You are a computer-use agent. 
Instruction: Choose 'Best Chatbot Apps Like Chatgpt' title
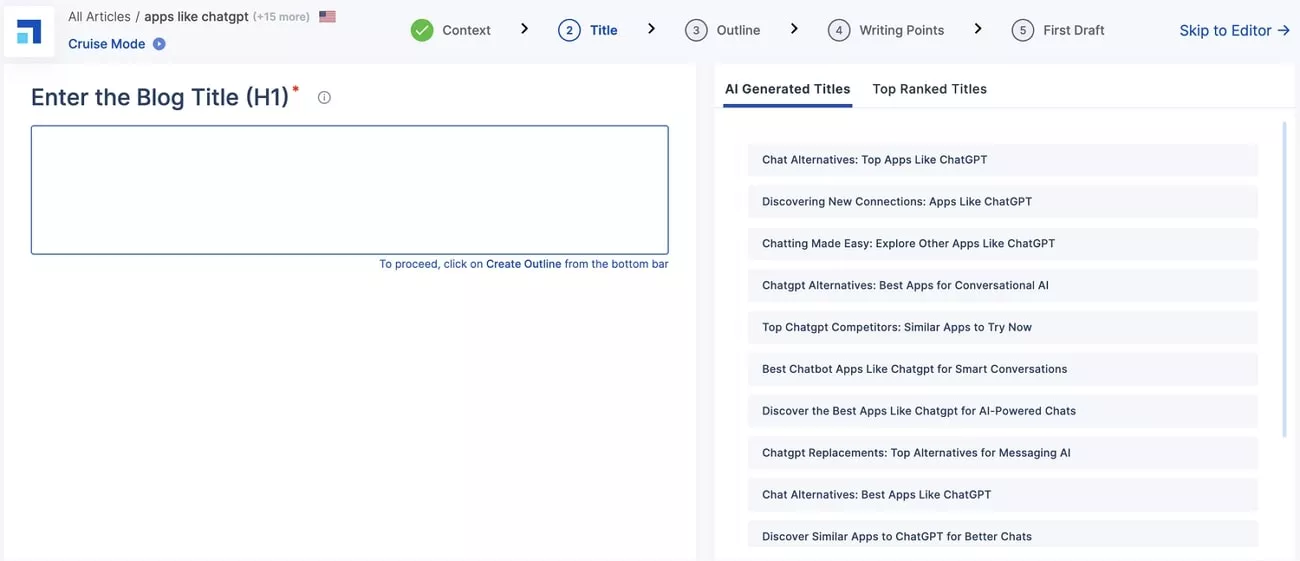coord(1003,370)
